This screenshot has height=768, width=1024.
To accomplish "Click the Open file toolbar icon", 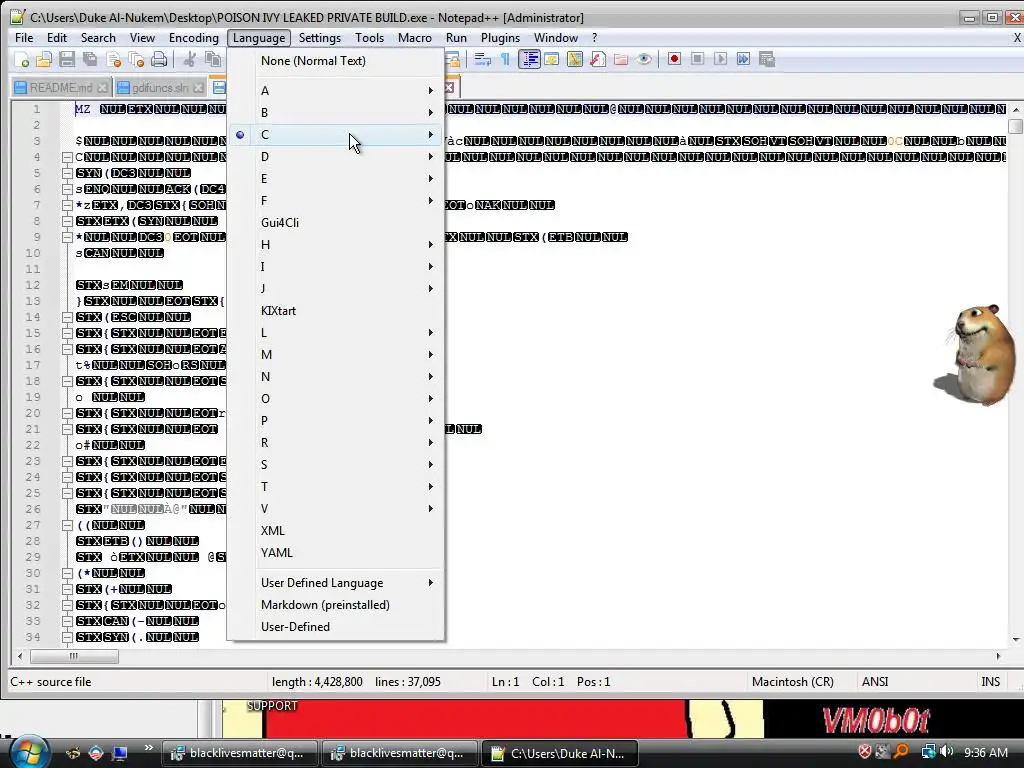I will 44,60.
